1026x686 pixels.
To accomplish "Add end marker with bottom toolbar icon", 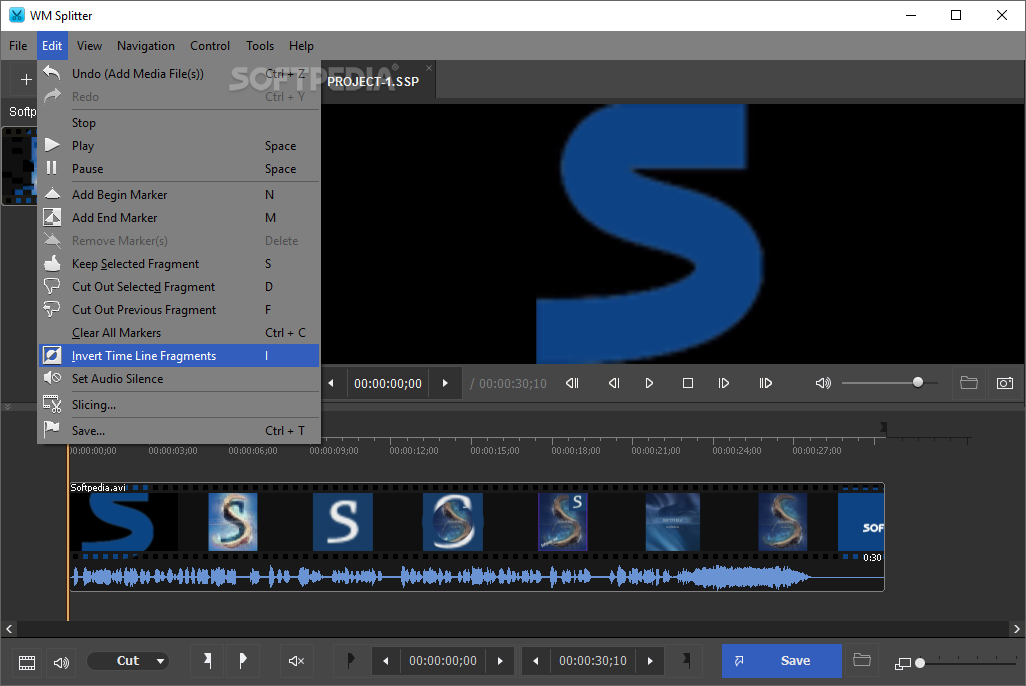I will tap(243, 661).
